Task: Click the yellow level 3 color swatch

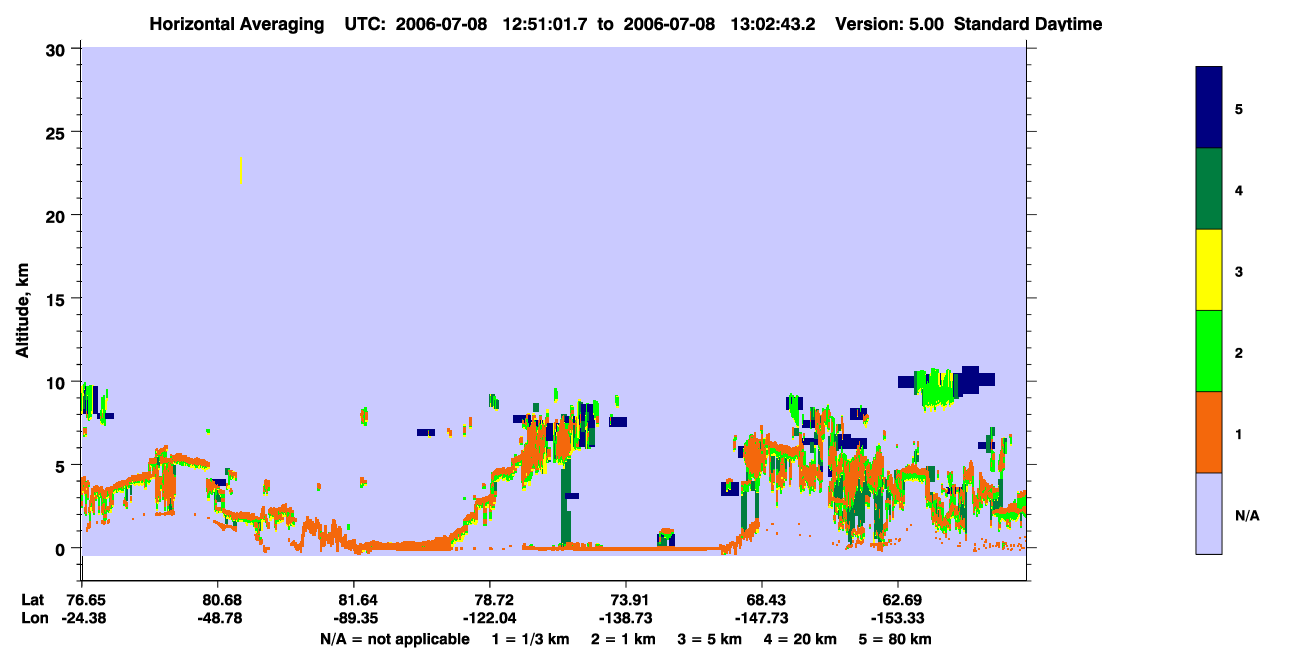Action: (1209, 270)
